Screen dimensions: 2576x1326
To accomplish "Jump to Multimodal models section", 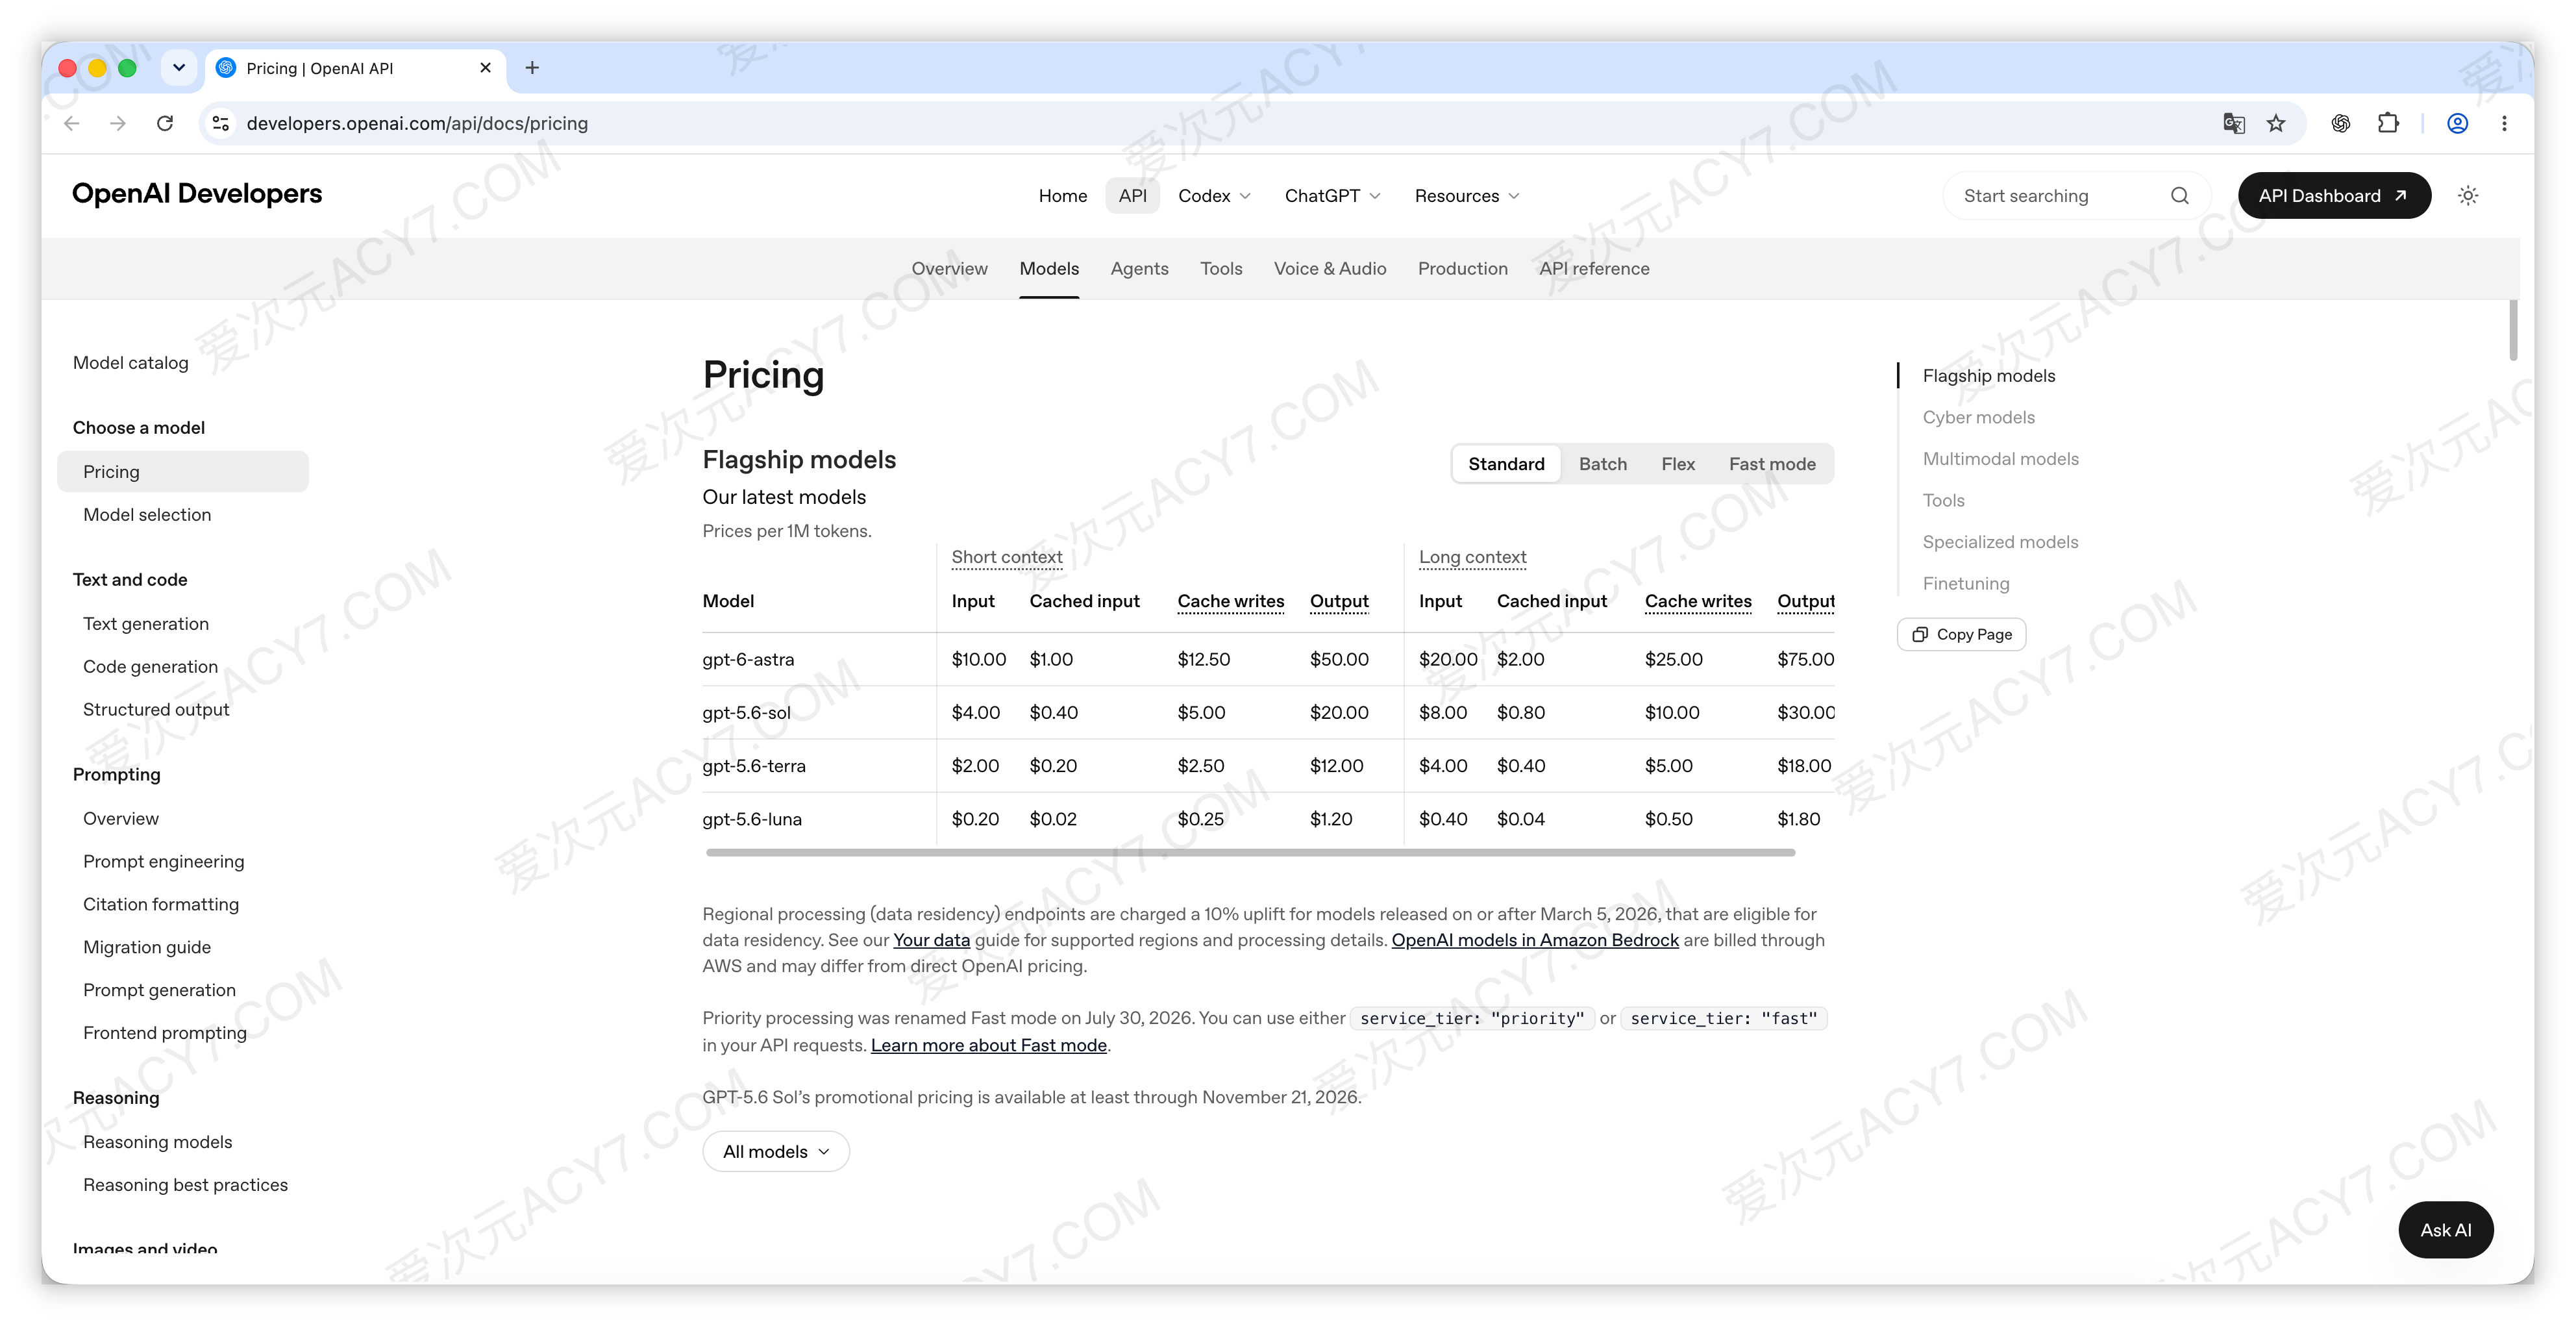I will click(x=2000, y=459).
